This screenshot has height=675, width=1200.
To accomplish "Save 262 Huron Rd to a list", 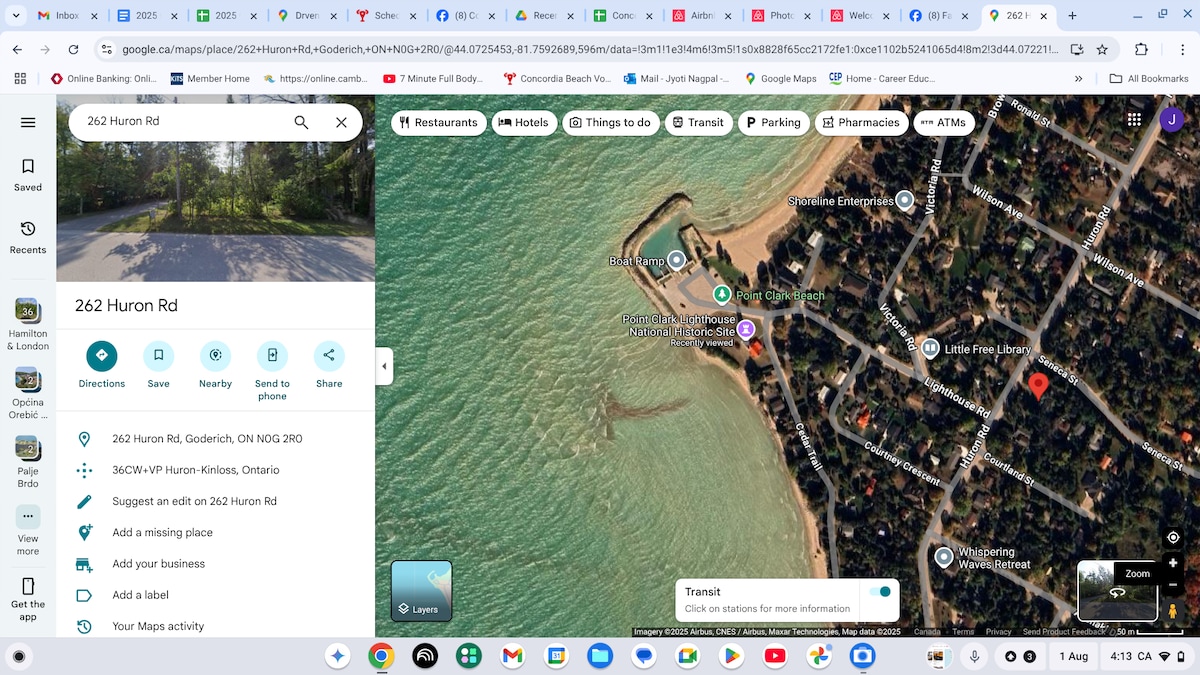I will click(x=158, y=365).
